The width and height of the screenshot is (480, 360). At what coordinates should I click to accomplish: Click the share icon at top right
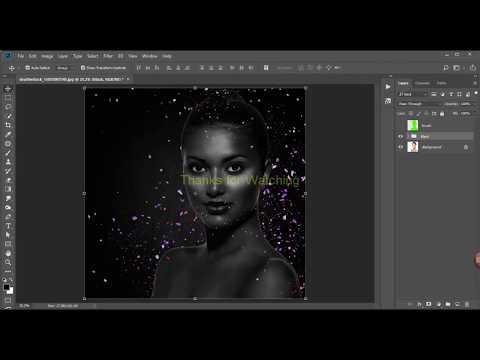click(473, 68)
